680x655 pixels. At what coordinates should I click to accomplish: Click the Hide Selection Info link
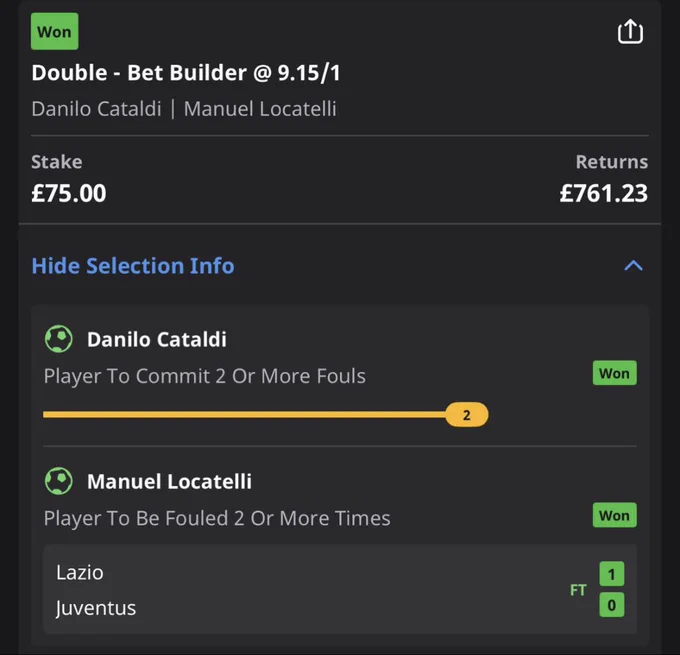133,266
